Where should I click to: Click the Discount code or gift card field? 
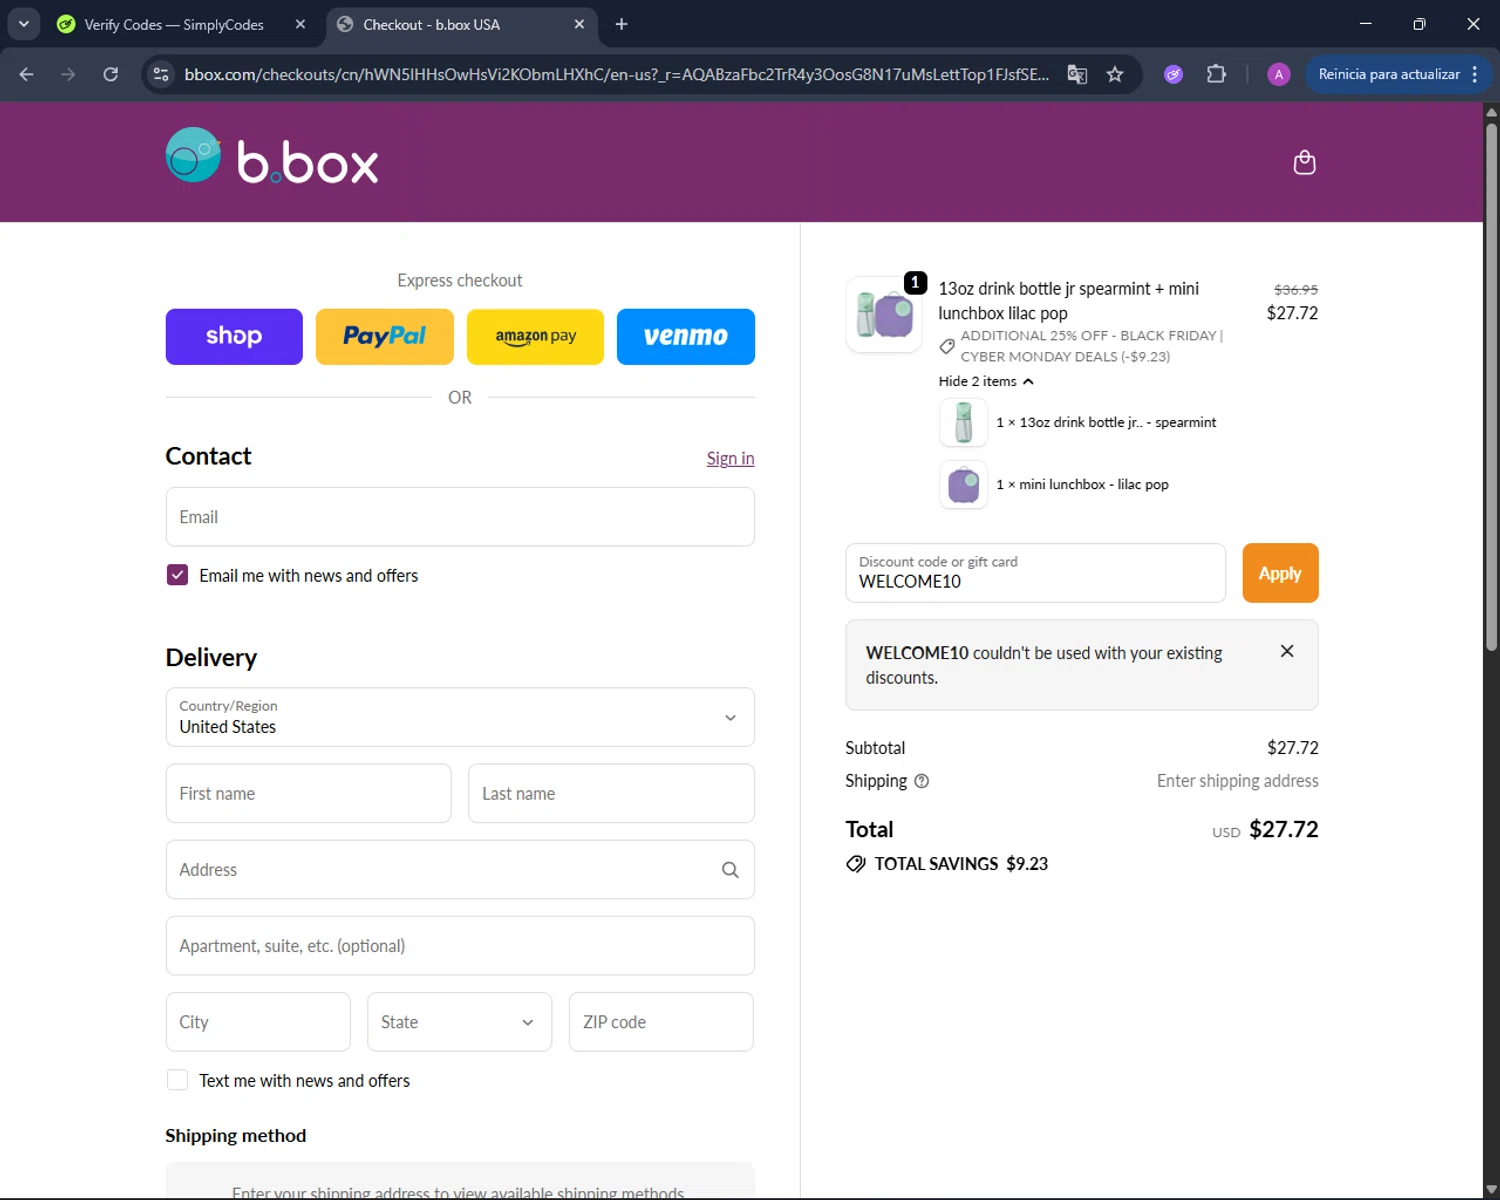[x=1035, y=573]
